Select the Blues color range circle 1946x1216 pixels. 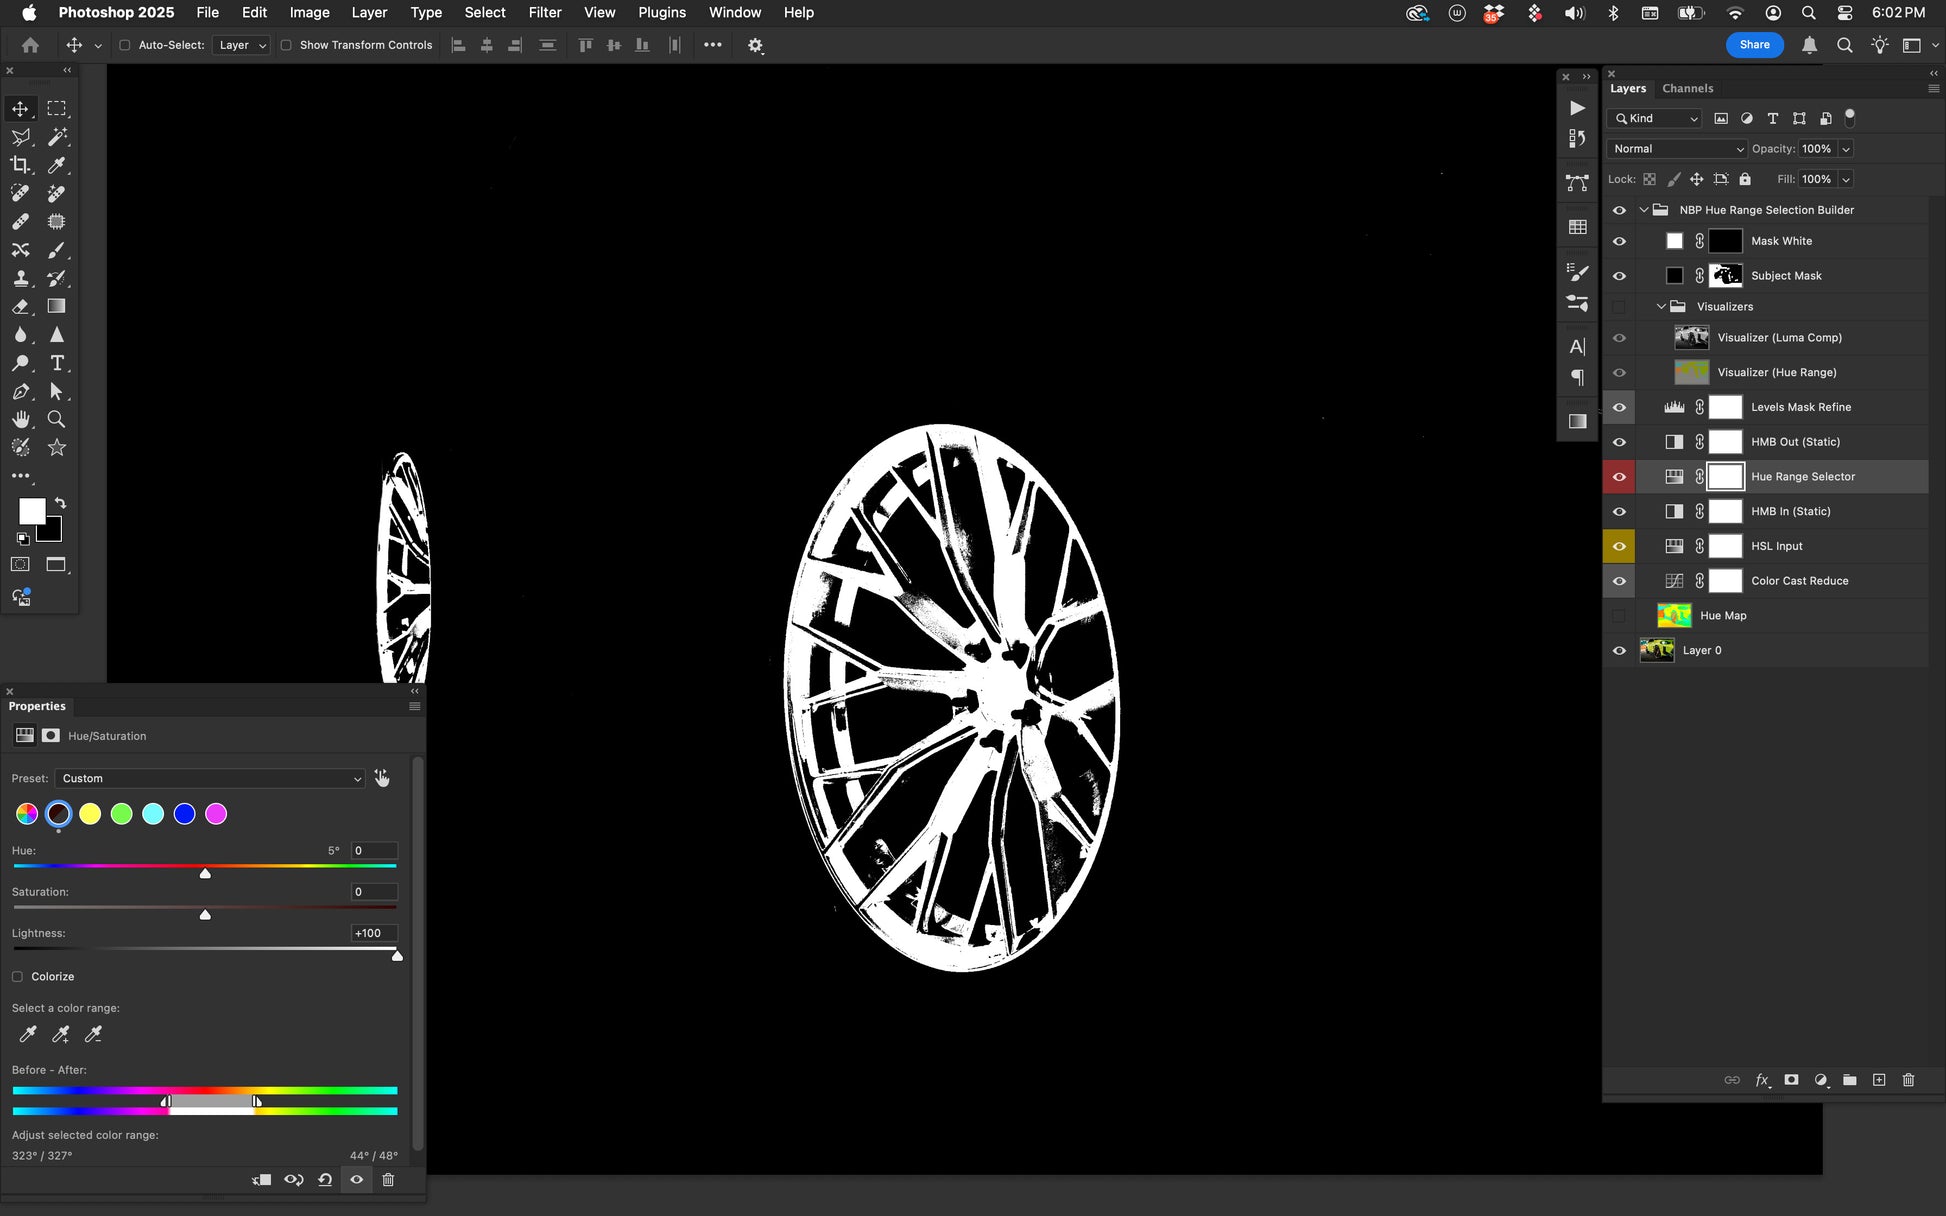(x=184, y=814)
